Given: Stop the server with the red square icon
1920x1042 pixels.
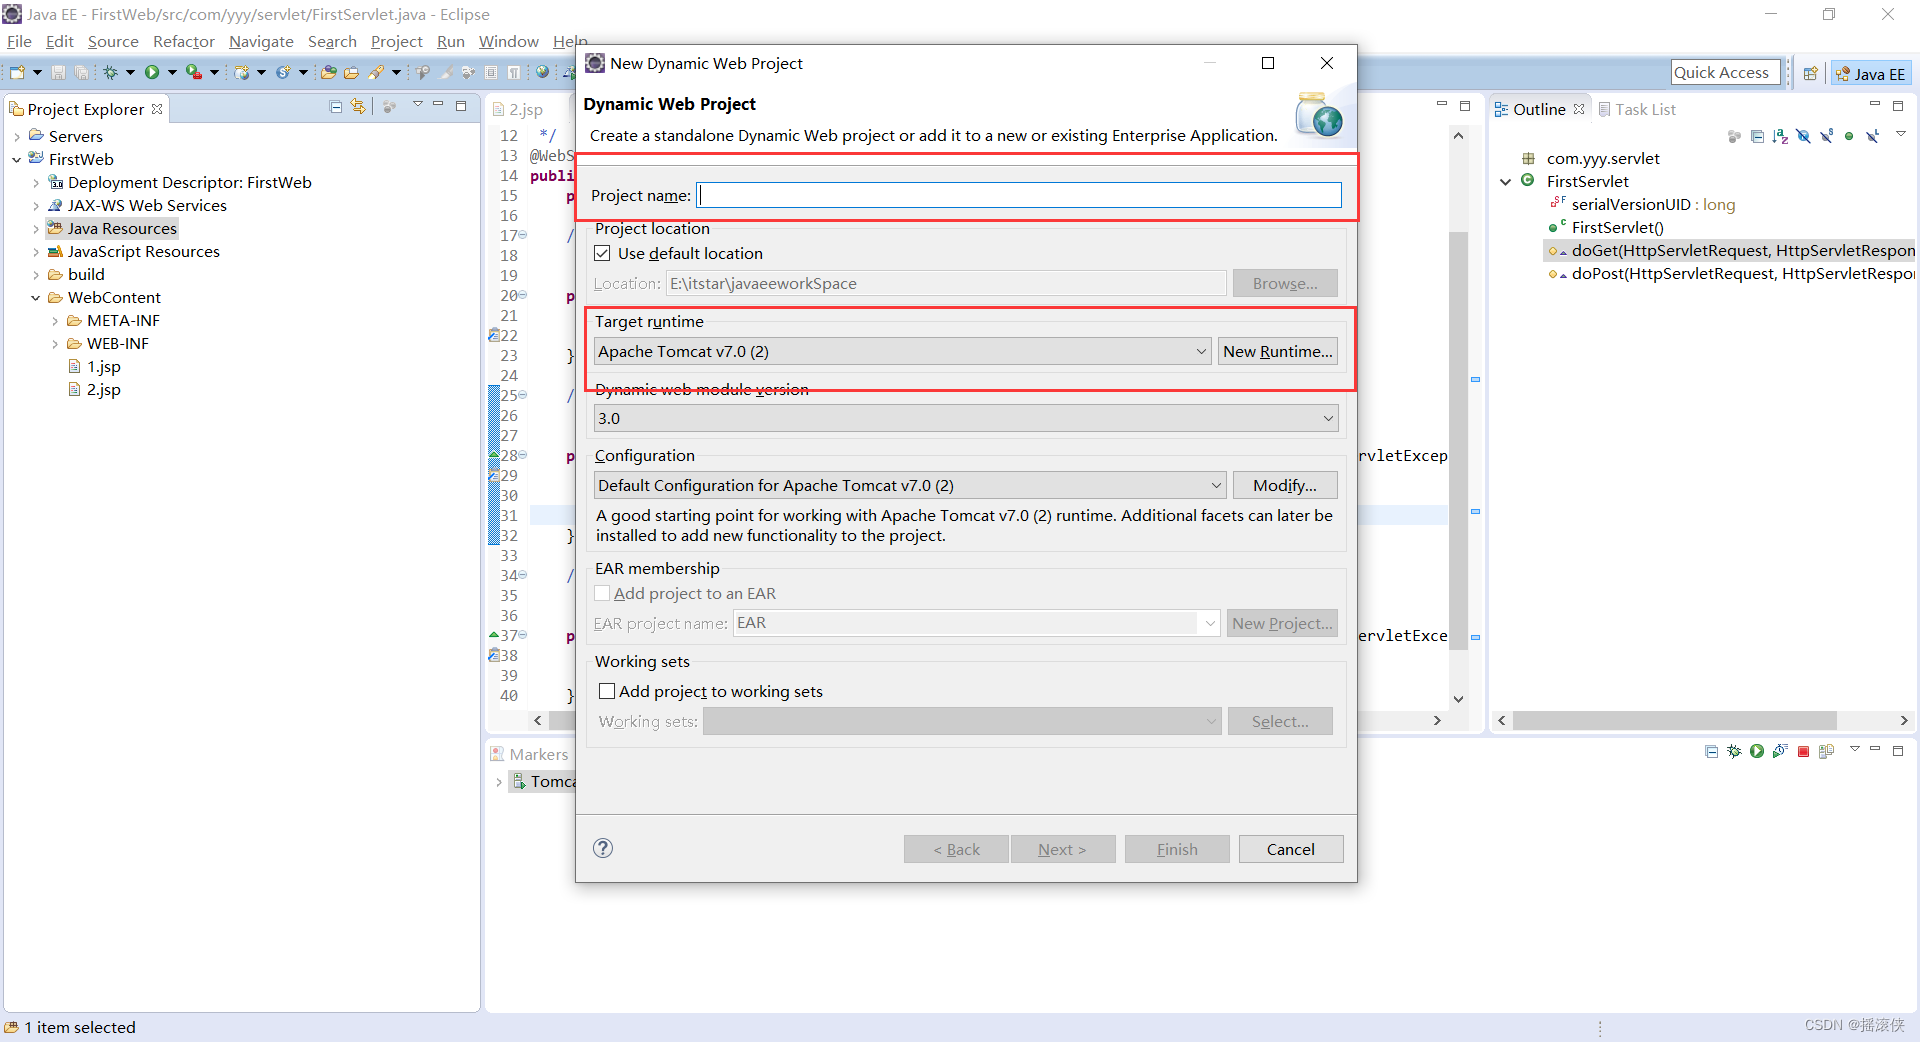Looking at the screenshot, I should point(1803,752).
